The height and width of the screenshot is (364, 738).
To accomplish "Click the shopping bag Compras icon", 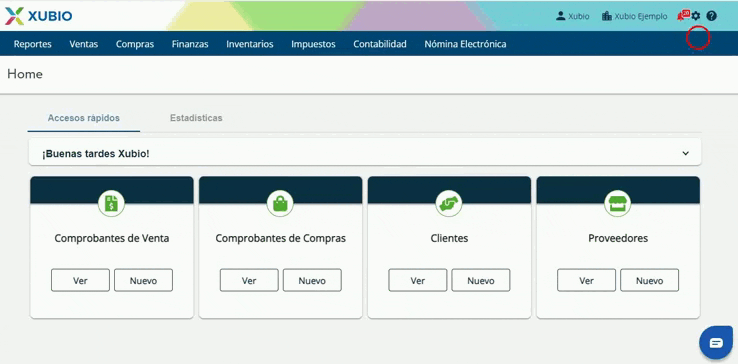I will click(280, 203).
